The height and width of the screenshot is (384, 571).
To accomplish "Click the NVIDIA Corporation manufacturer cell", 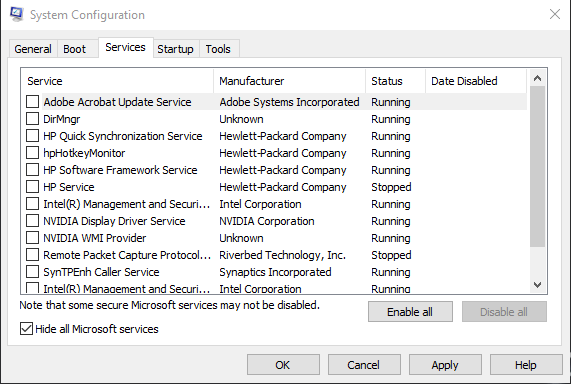I will [267, 221].
